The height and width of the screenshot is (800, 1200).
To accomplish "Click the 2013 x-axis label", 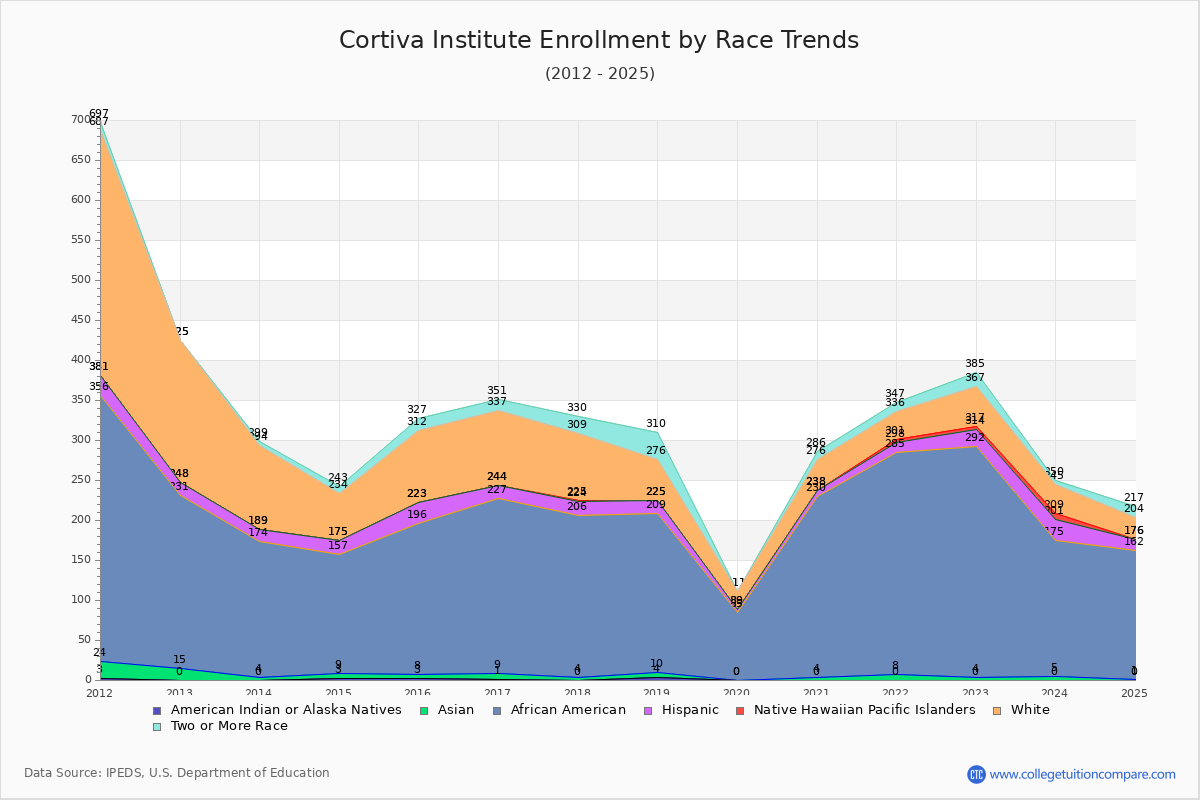I will pos(180,693).
